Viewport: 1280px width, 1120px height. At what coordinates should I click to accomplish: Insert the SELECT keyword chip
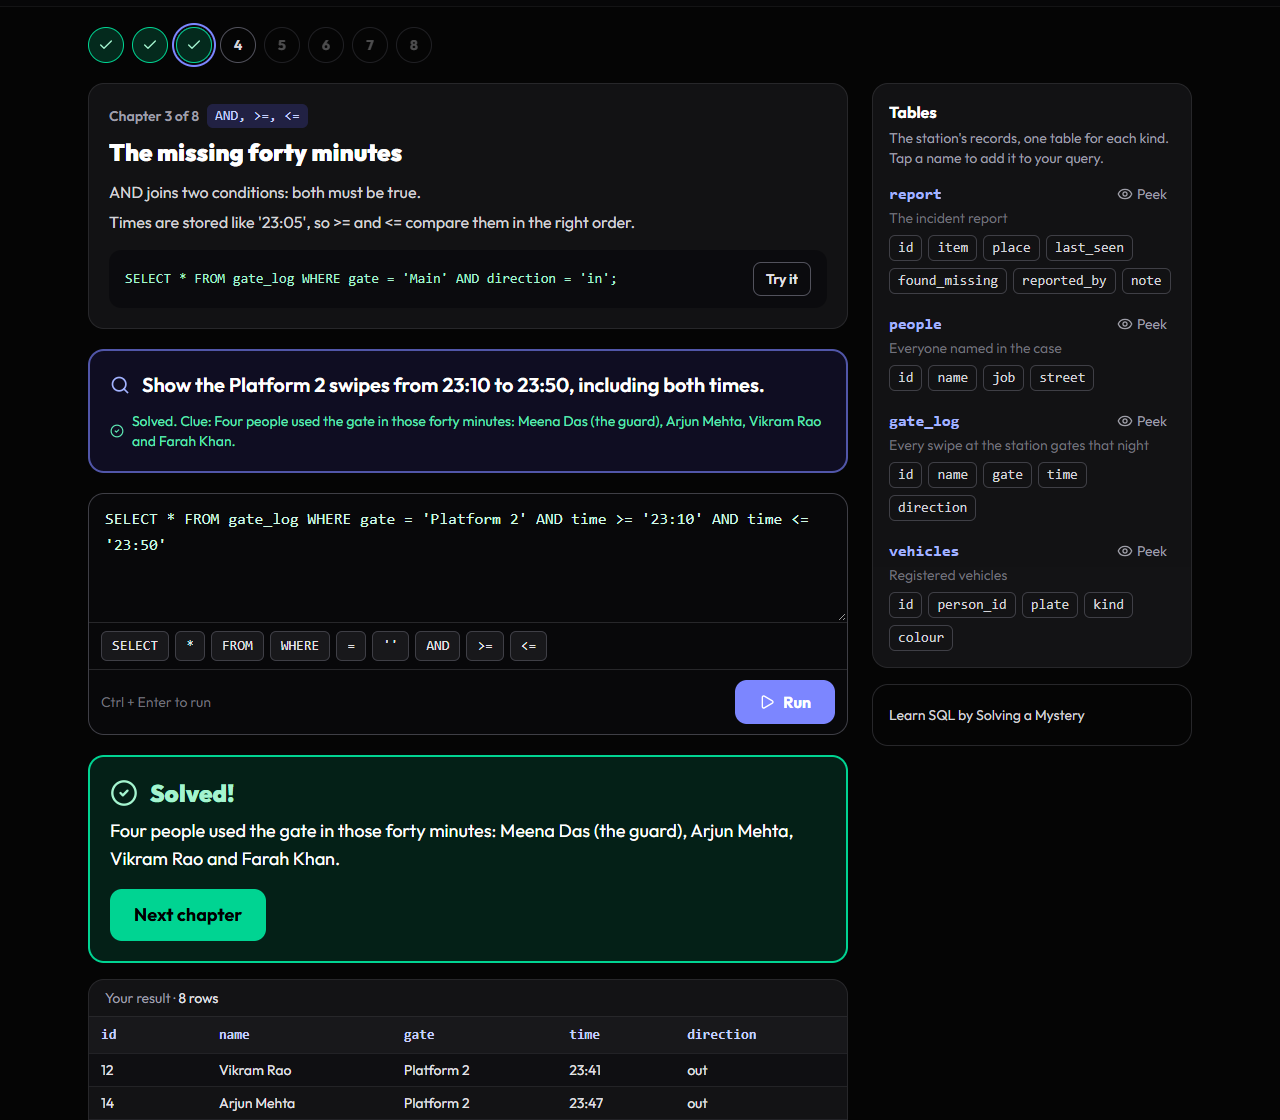click(135, 646)
